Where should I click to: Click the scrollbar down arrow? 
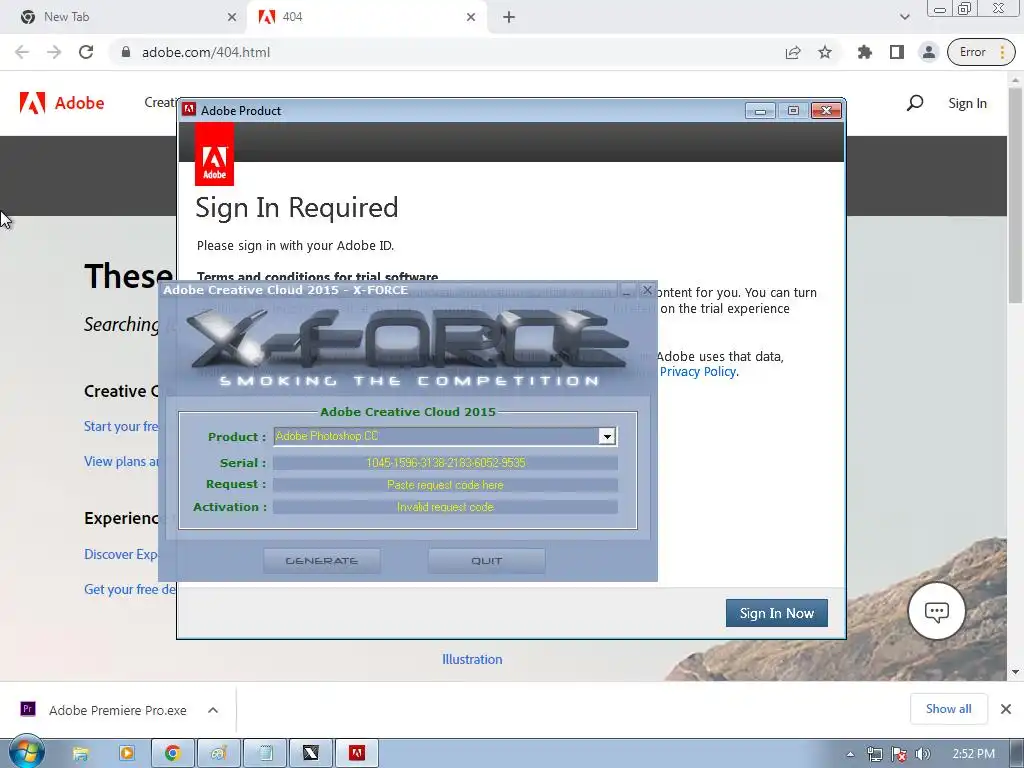(x=1015, y=672)
